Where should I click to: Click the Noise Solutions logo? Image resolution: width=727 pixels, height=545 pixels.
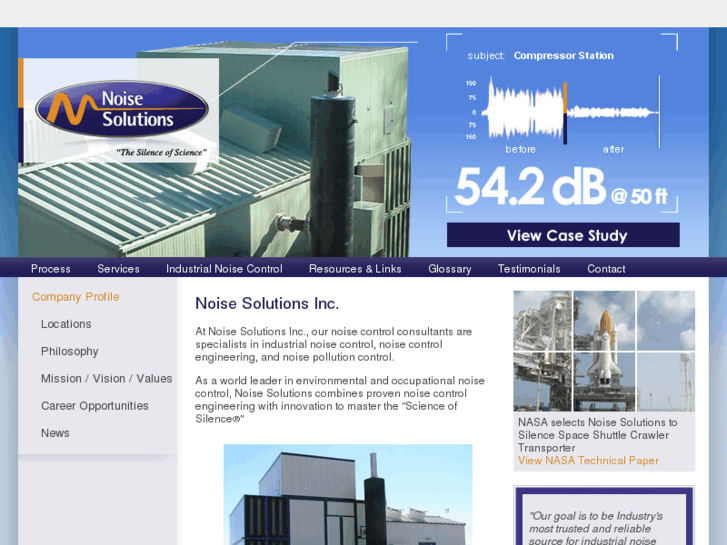122,109
